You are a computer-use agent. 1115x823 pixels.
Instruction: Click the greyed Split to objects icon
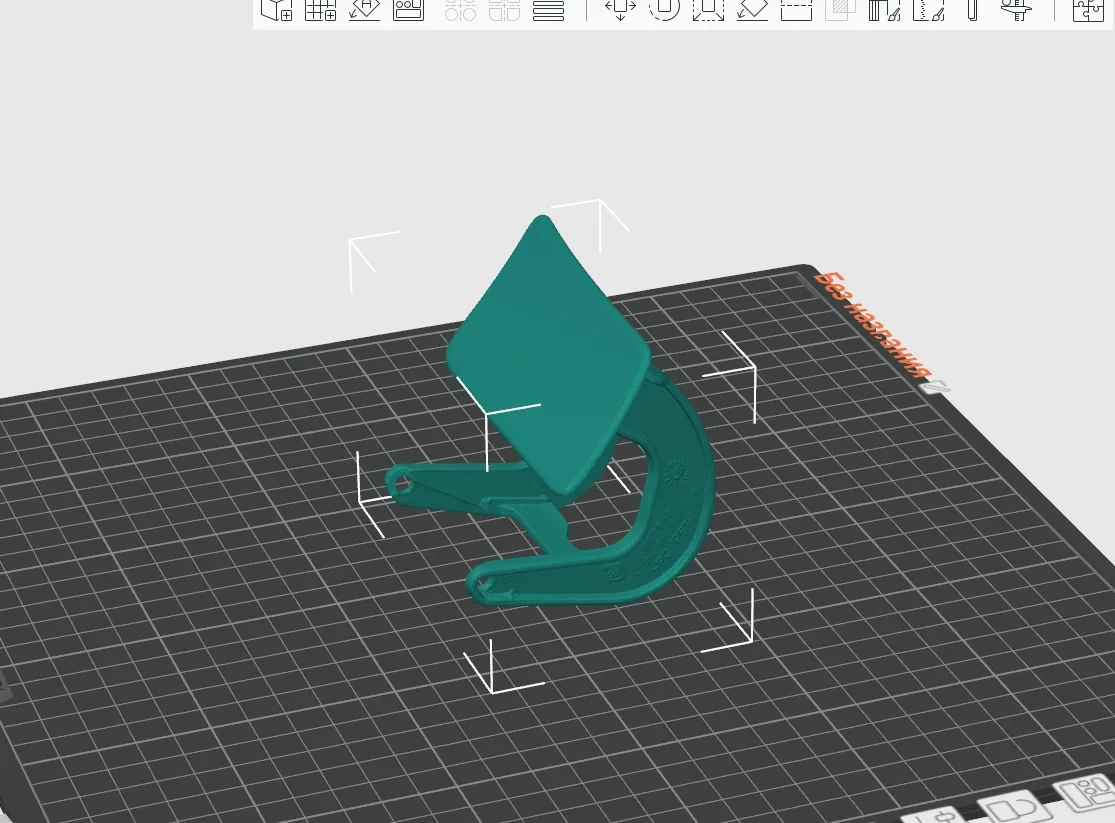pyautogui.click(x=460, y=9)
